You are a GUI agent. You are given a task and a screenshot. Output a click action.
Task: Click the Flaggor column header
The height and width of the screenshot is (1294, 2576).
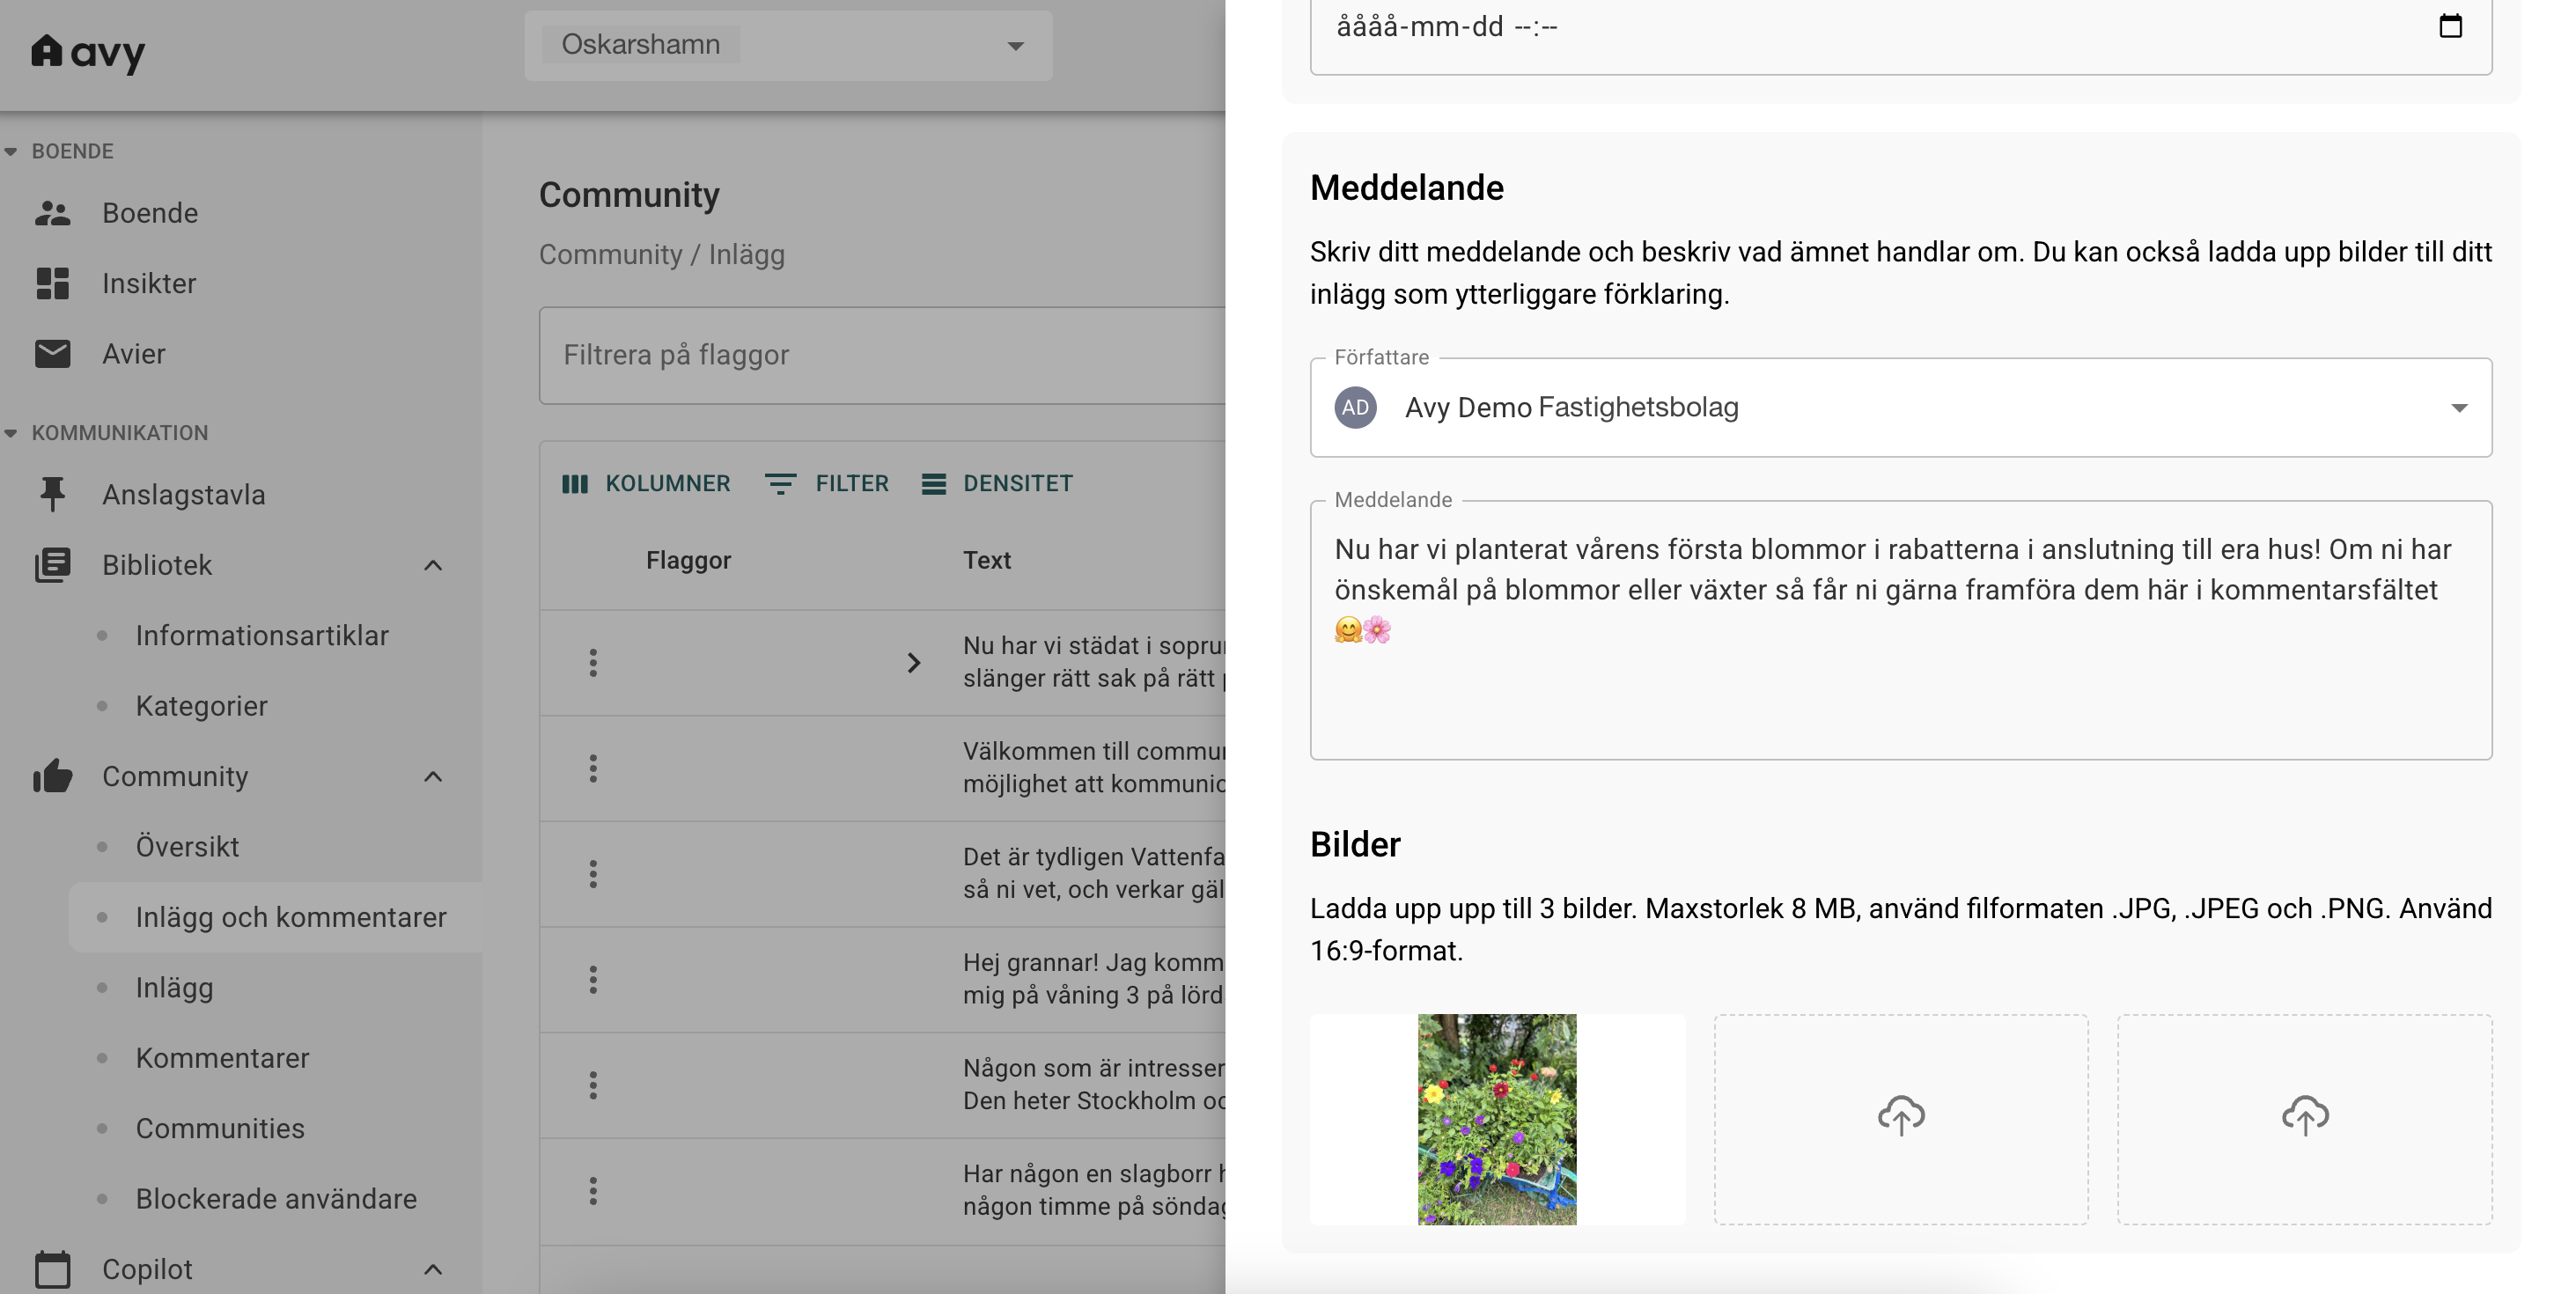[688, 560]
